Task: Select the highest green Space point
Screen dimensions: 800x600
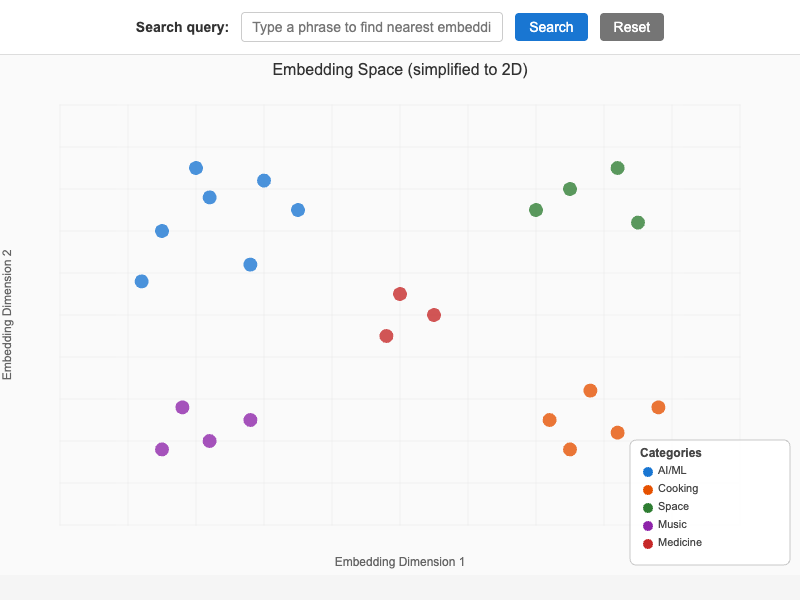Action: 617,168
